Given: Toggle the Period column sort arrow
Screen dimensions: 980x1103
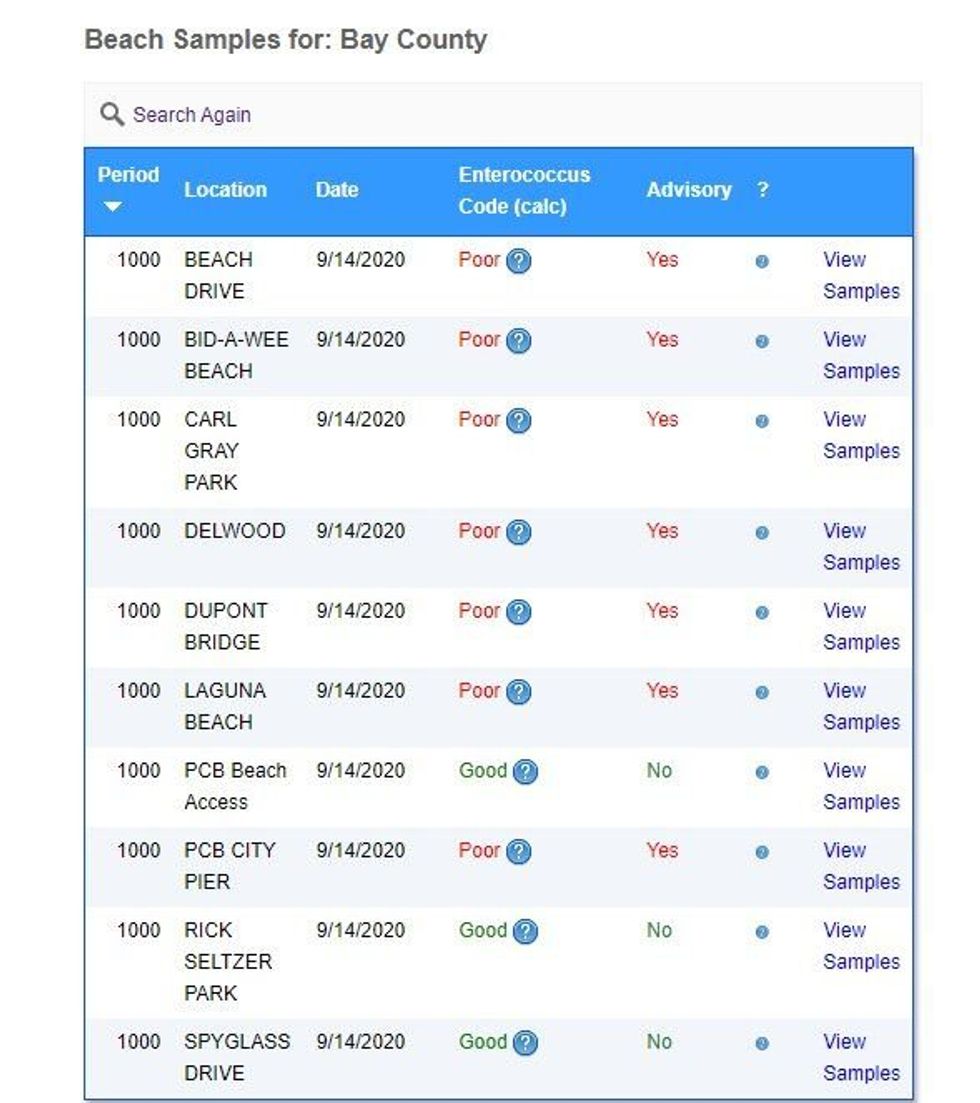Looking at the screenshot, I should point(113,206).
